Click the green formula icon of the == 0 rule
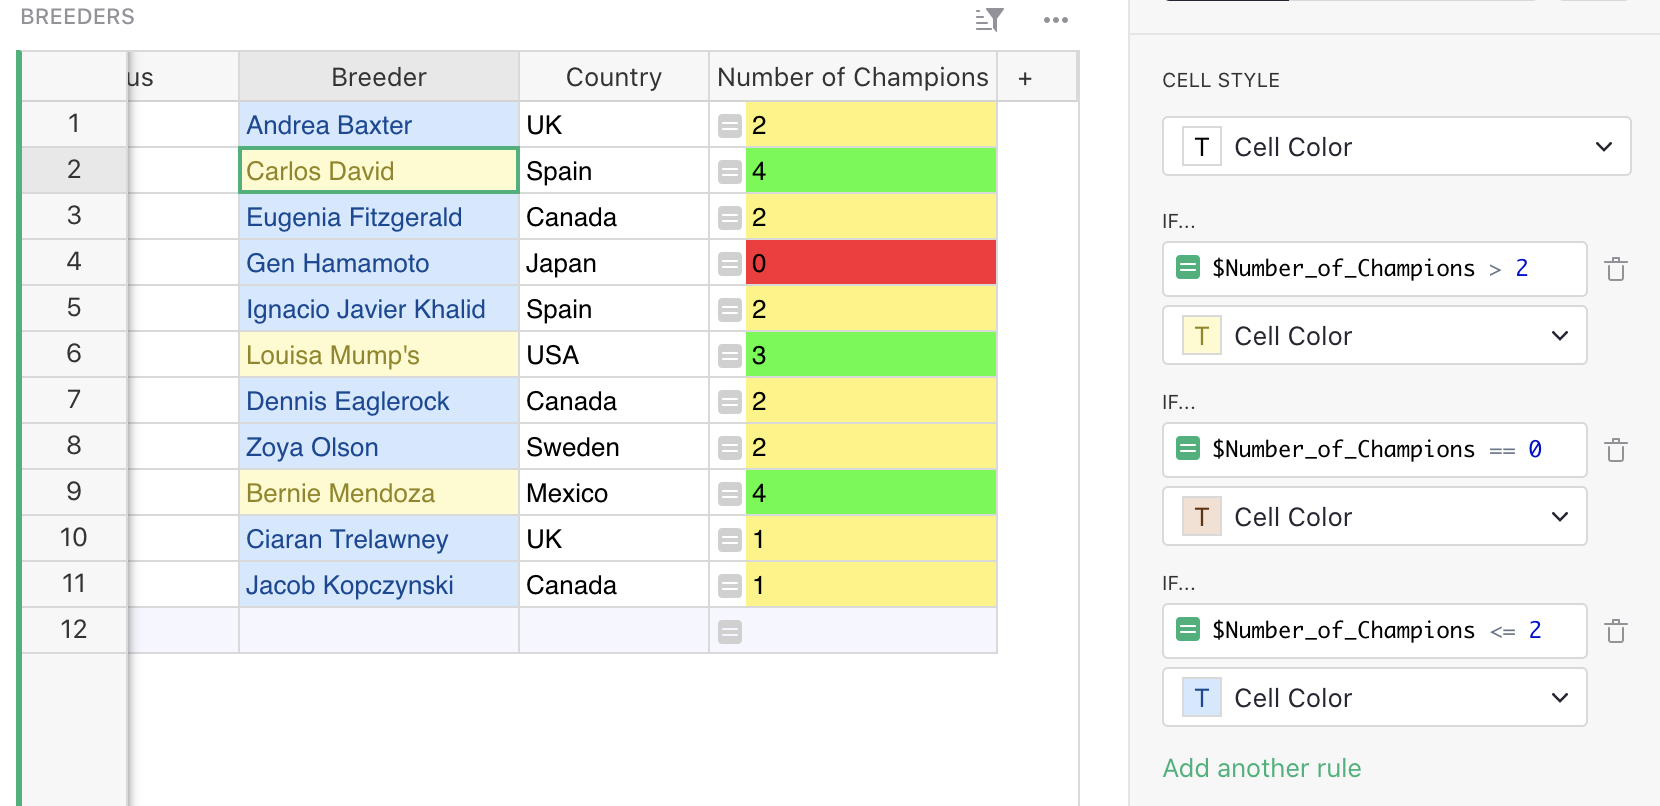 [1187, 449]
